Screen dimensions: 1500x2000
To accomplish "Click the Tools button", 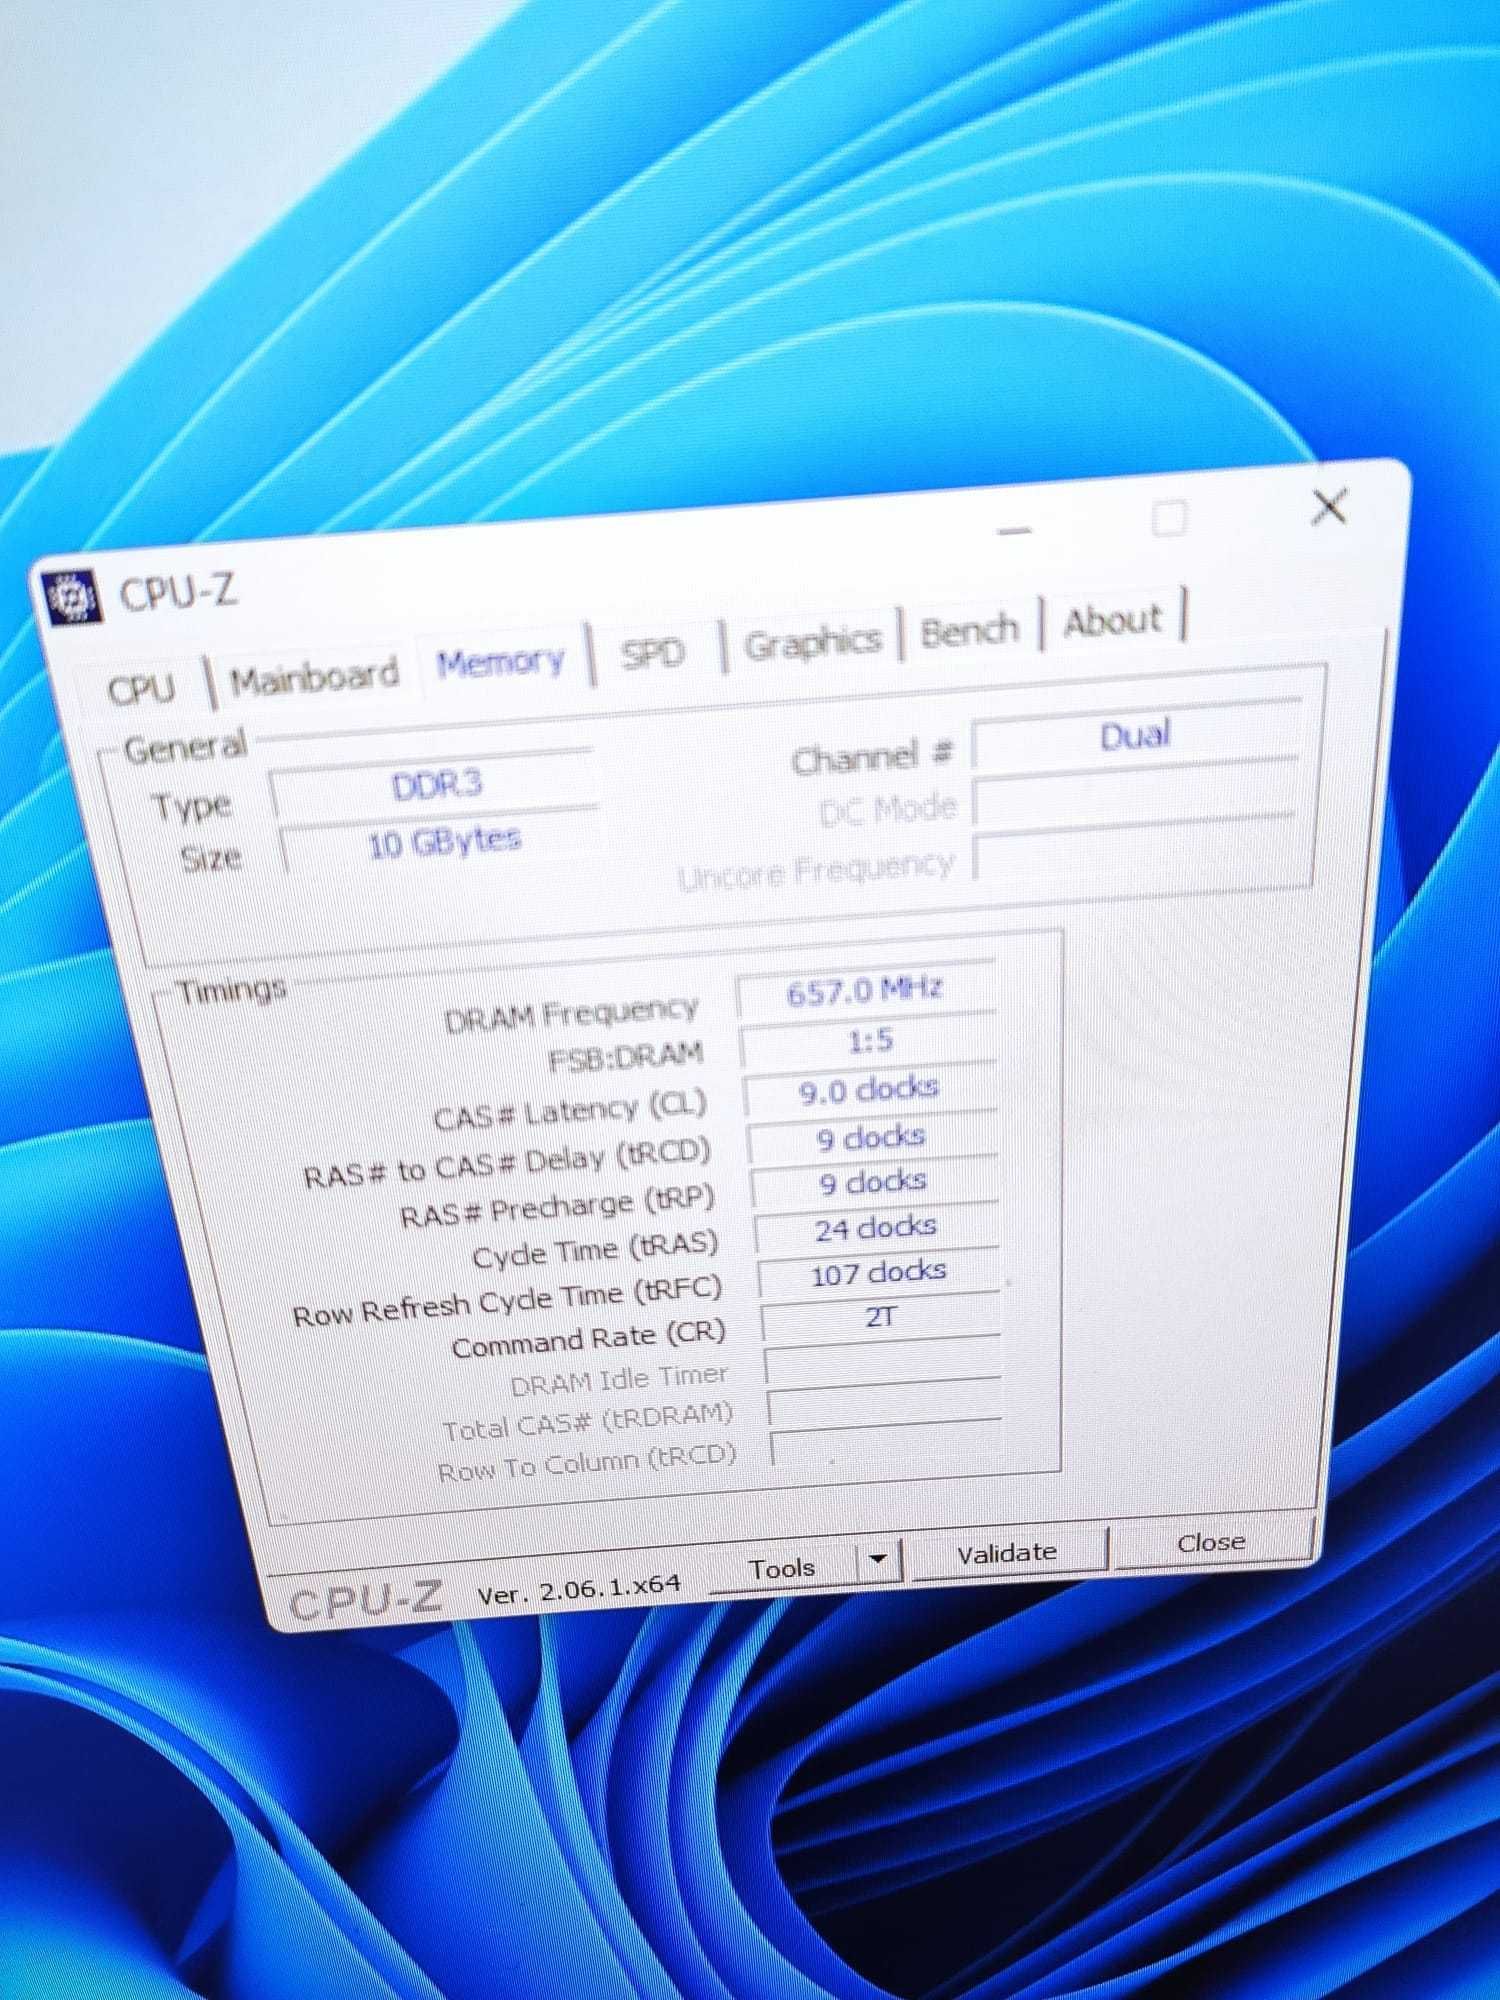I will [782, 1568].
